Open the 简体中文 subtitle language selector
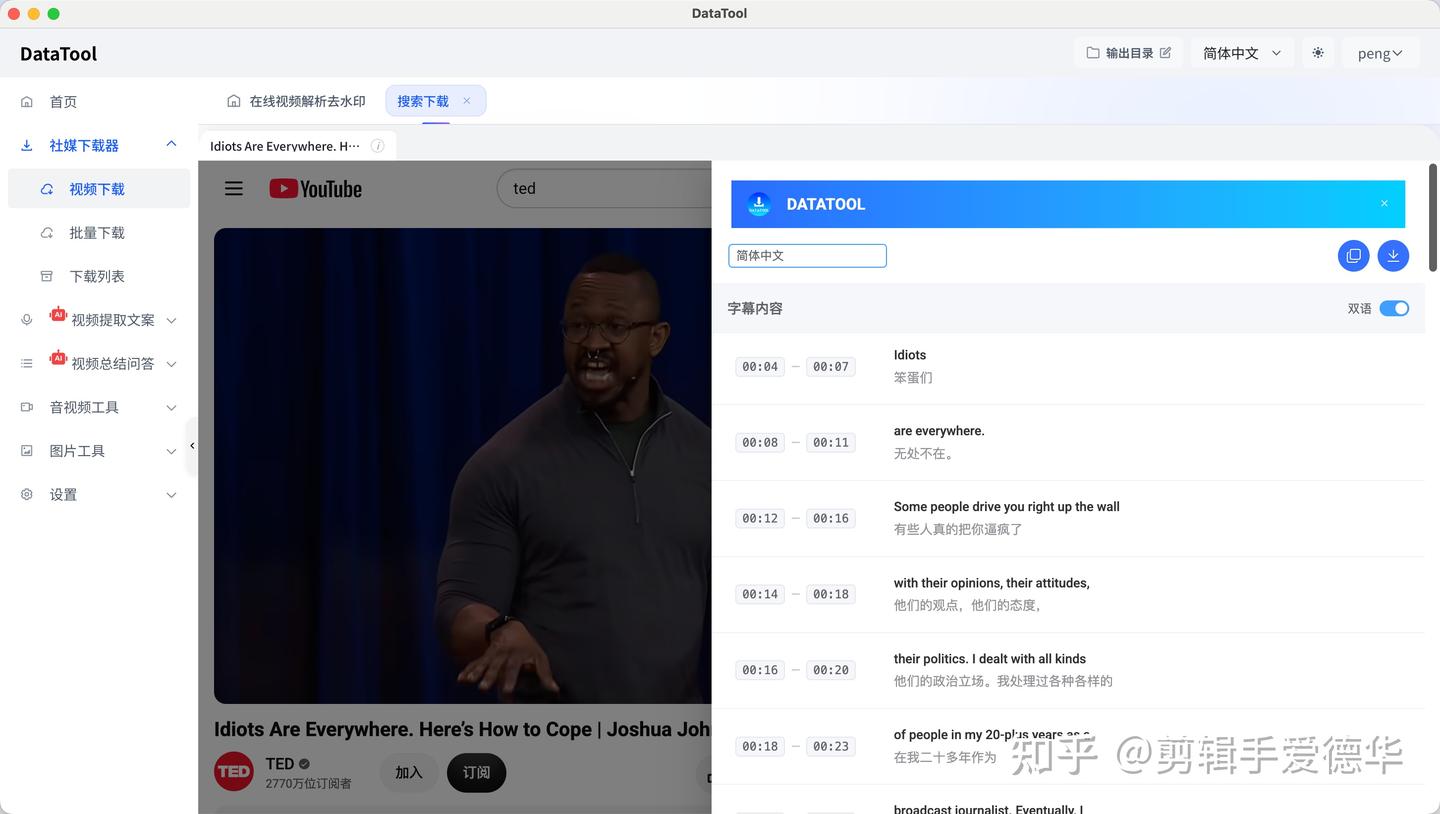The height and width of the screenshot is (814, 1440). pos(807,256)
